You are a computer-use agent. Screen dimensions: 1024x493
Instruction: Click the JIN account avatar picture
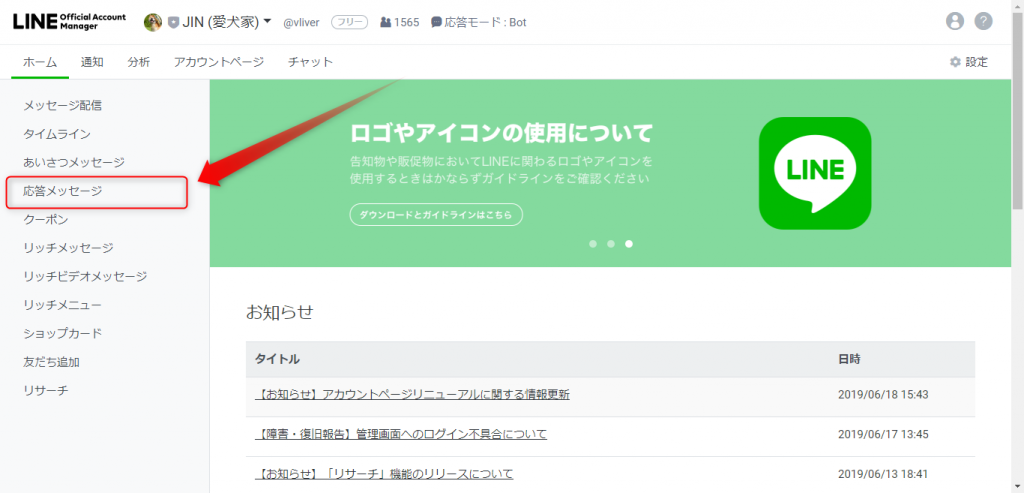152,22
